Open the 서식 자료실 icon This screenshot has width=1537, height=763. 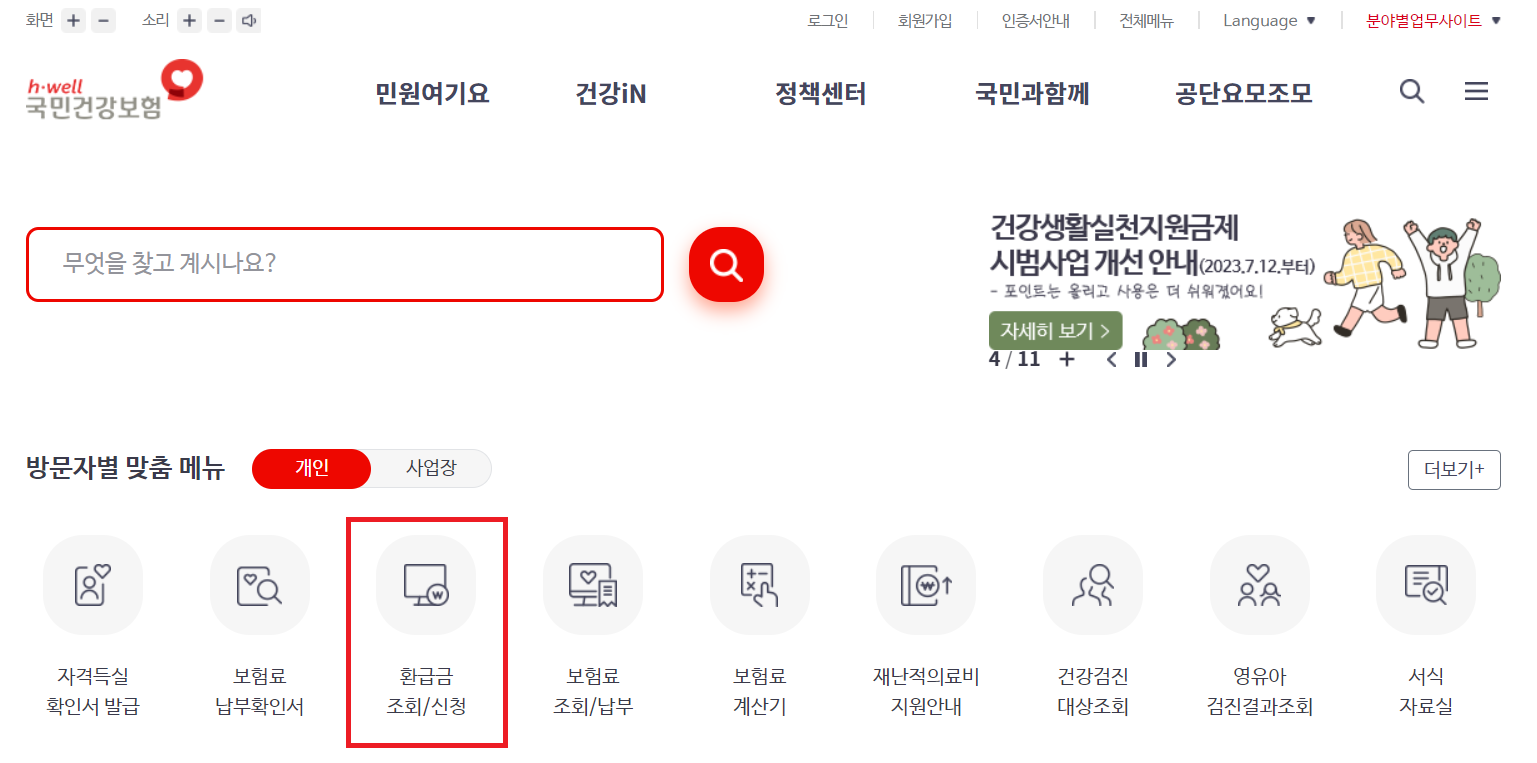1425,585
